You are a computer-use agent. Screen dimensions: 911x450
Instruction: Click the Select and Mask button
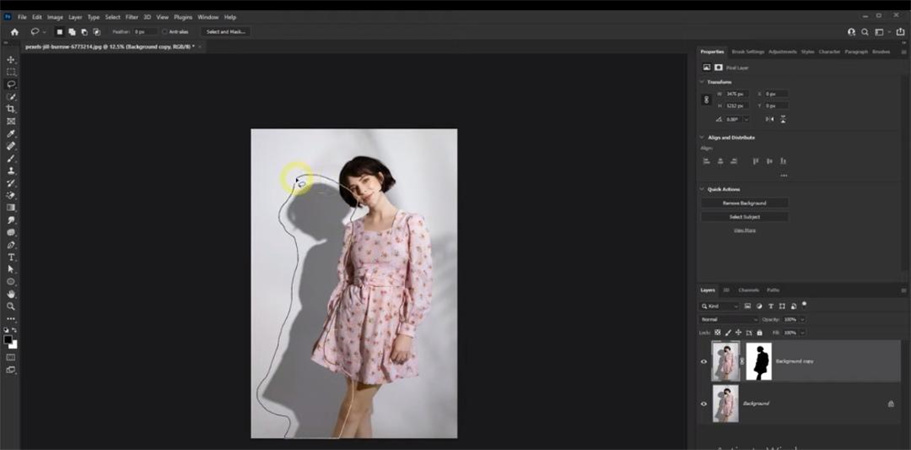[x=226, y=32]
